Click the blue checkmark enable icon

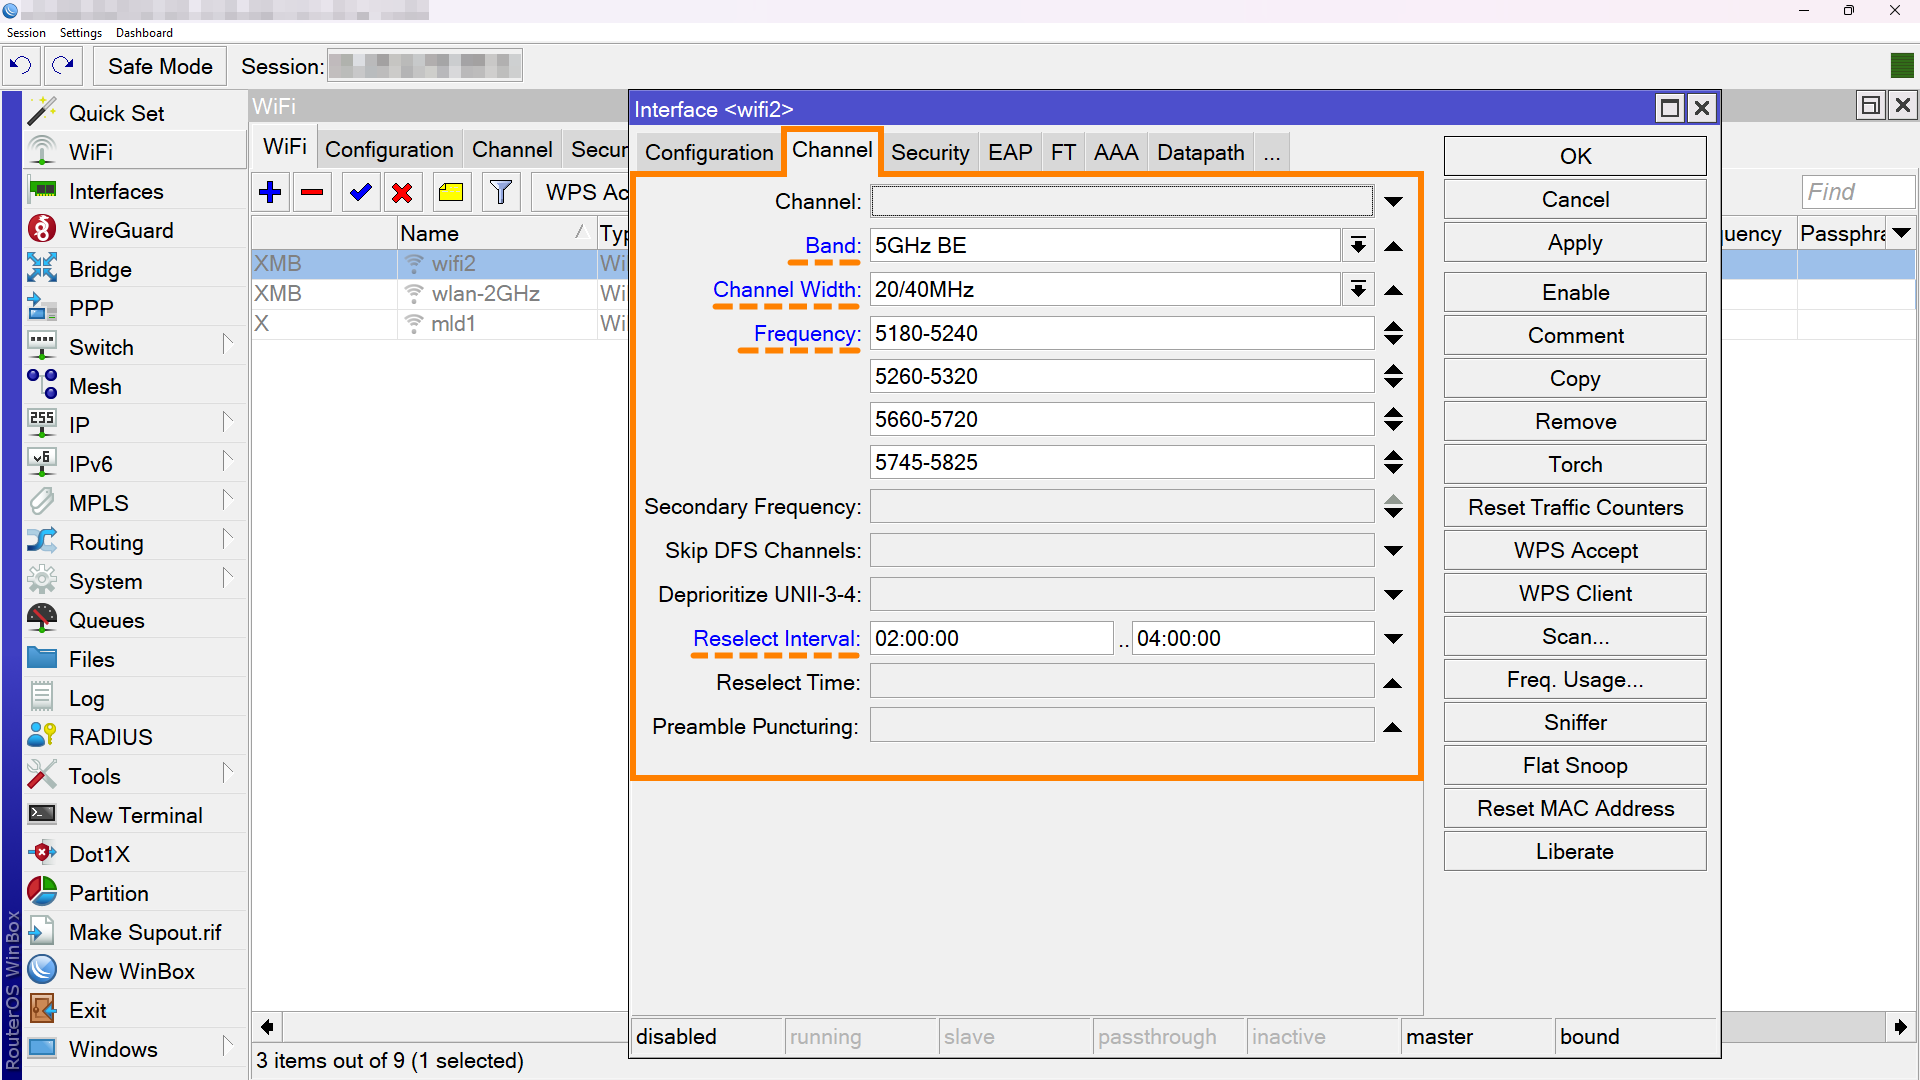pyautogui.click(x=360, y=192)
